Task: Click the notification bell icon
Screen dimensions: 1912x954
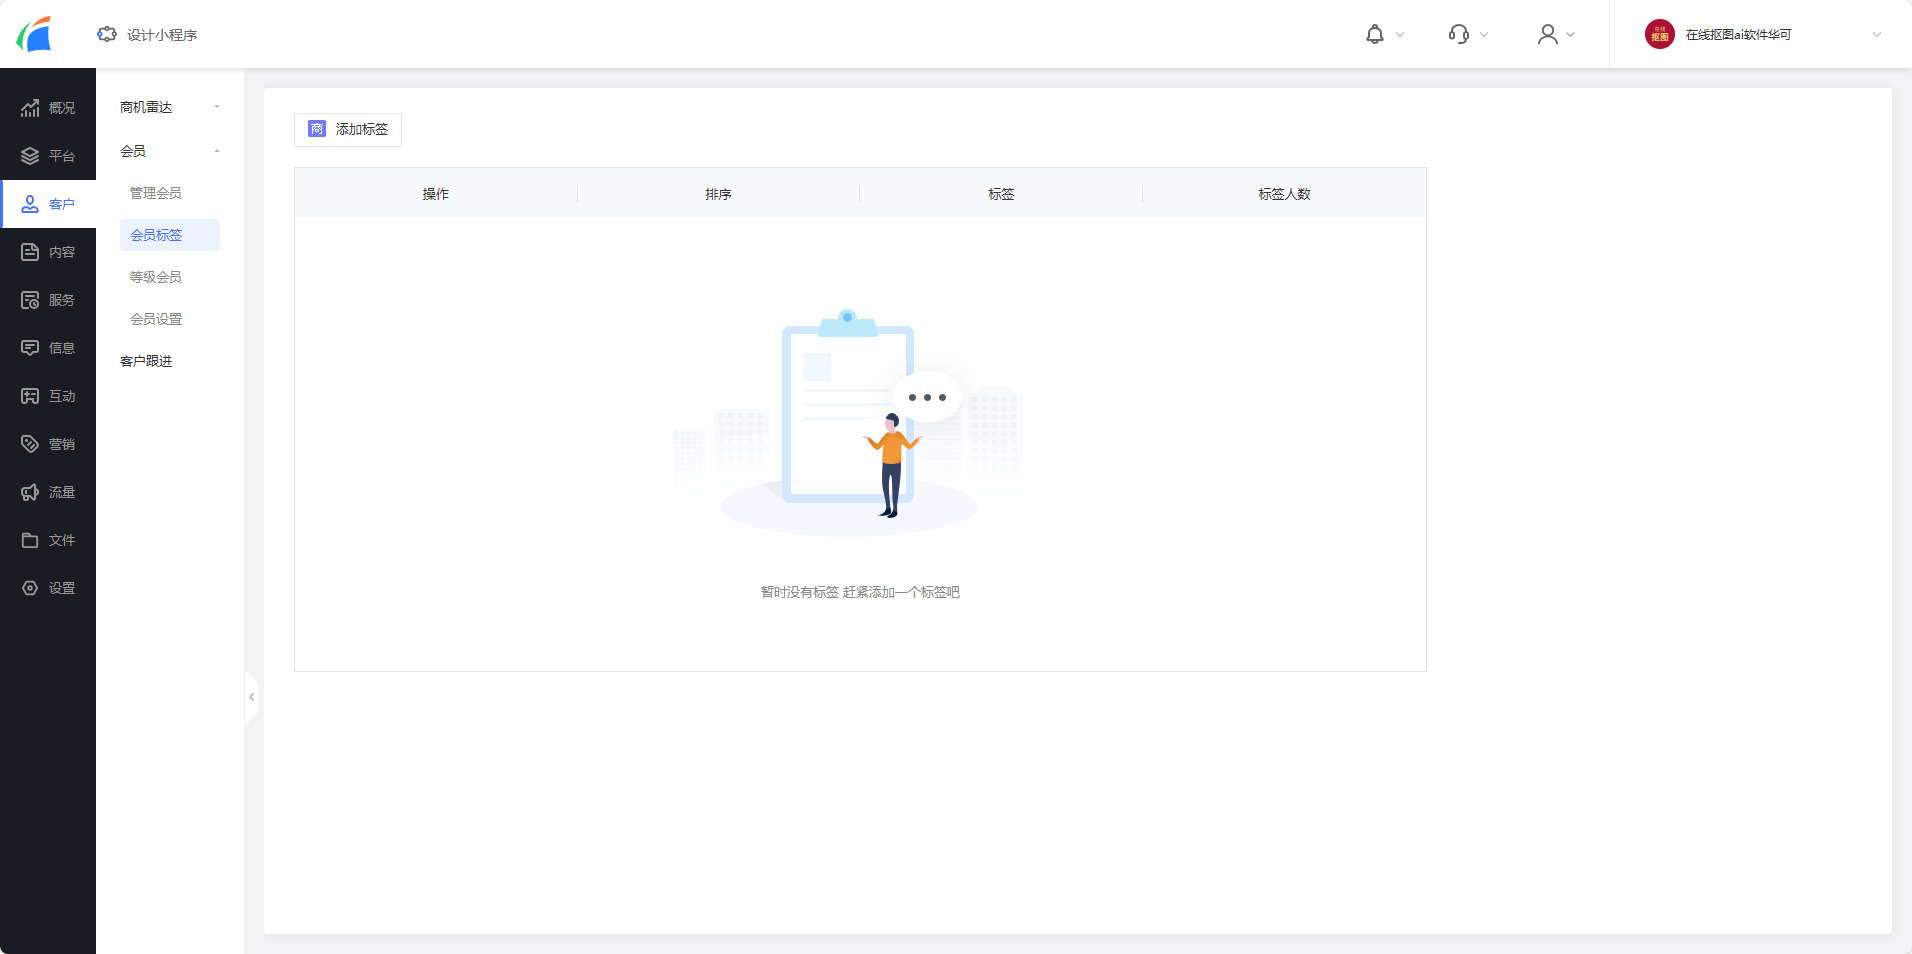Action: click(1375, 35)
